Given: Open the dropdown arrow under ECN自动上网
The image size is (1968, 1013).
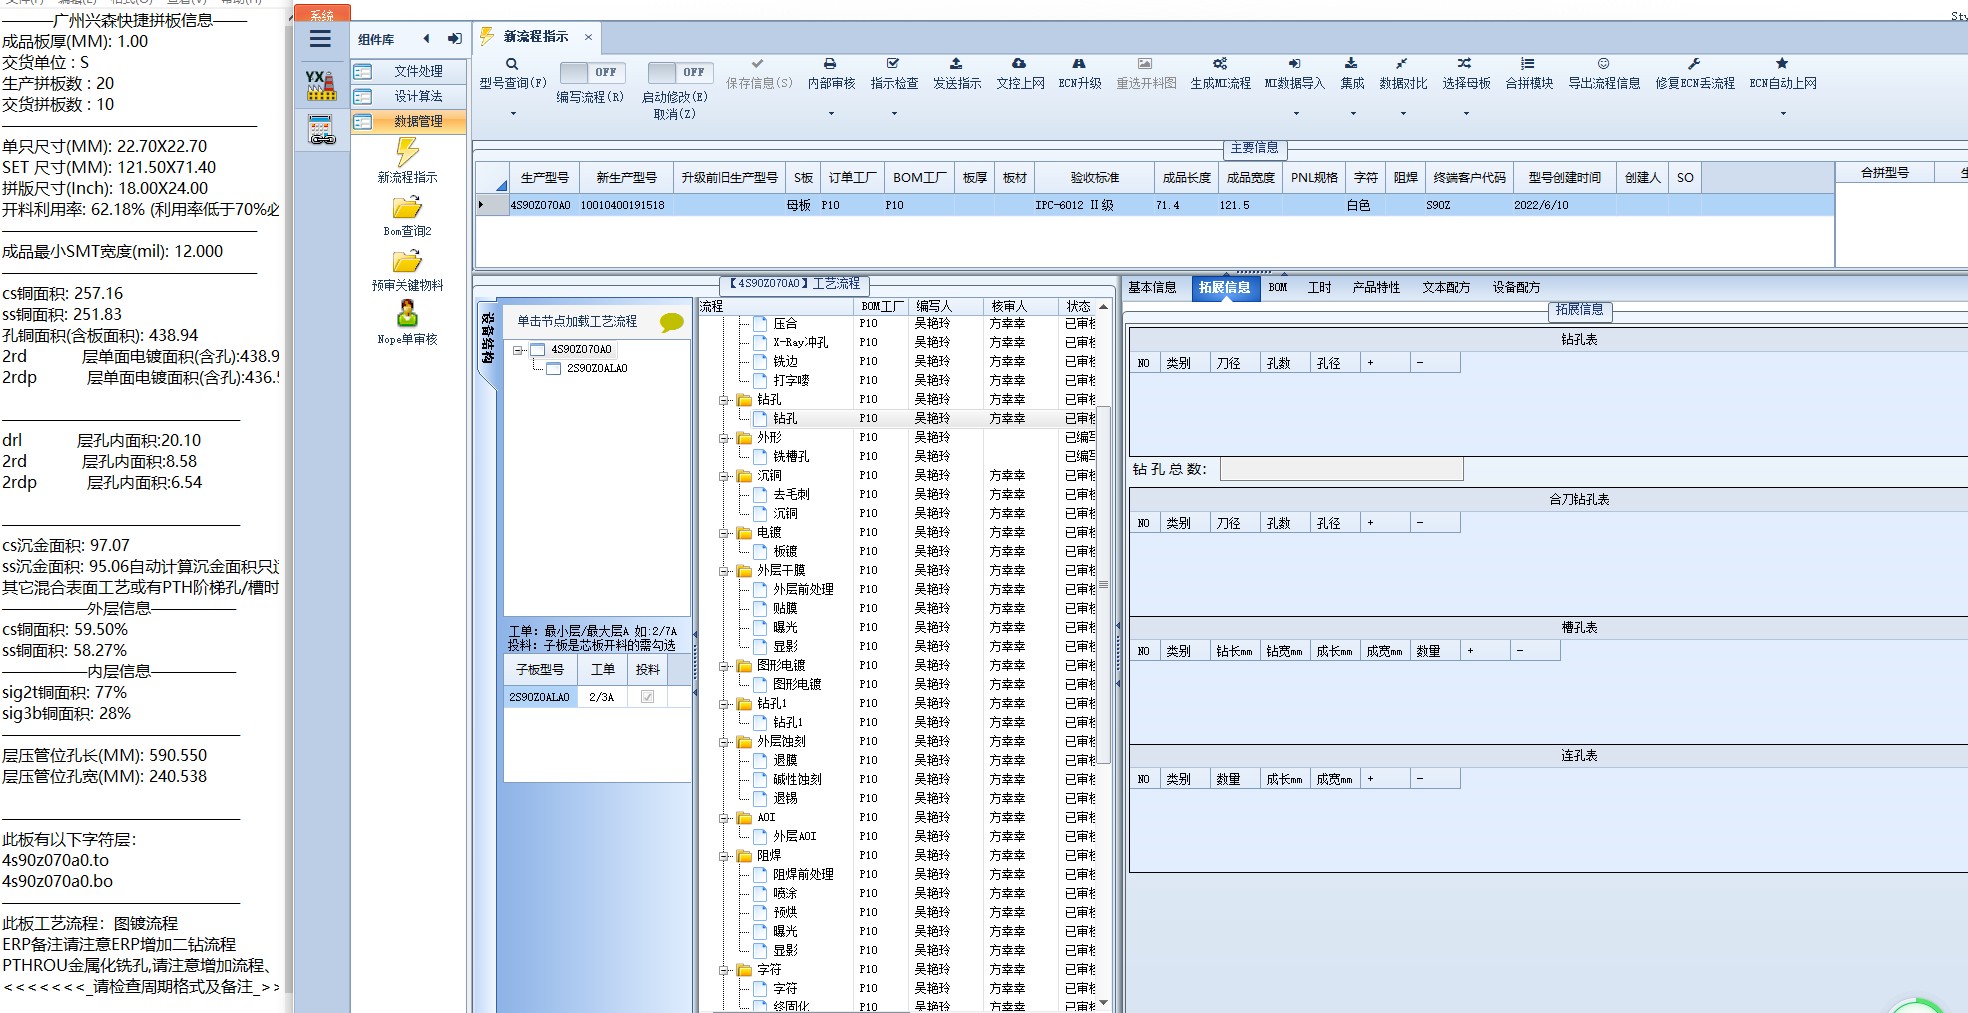Looking at the screenshot, I should point(1783,114).
